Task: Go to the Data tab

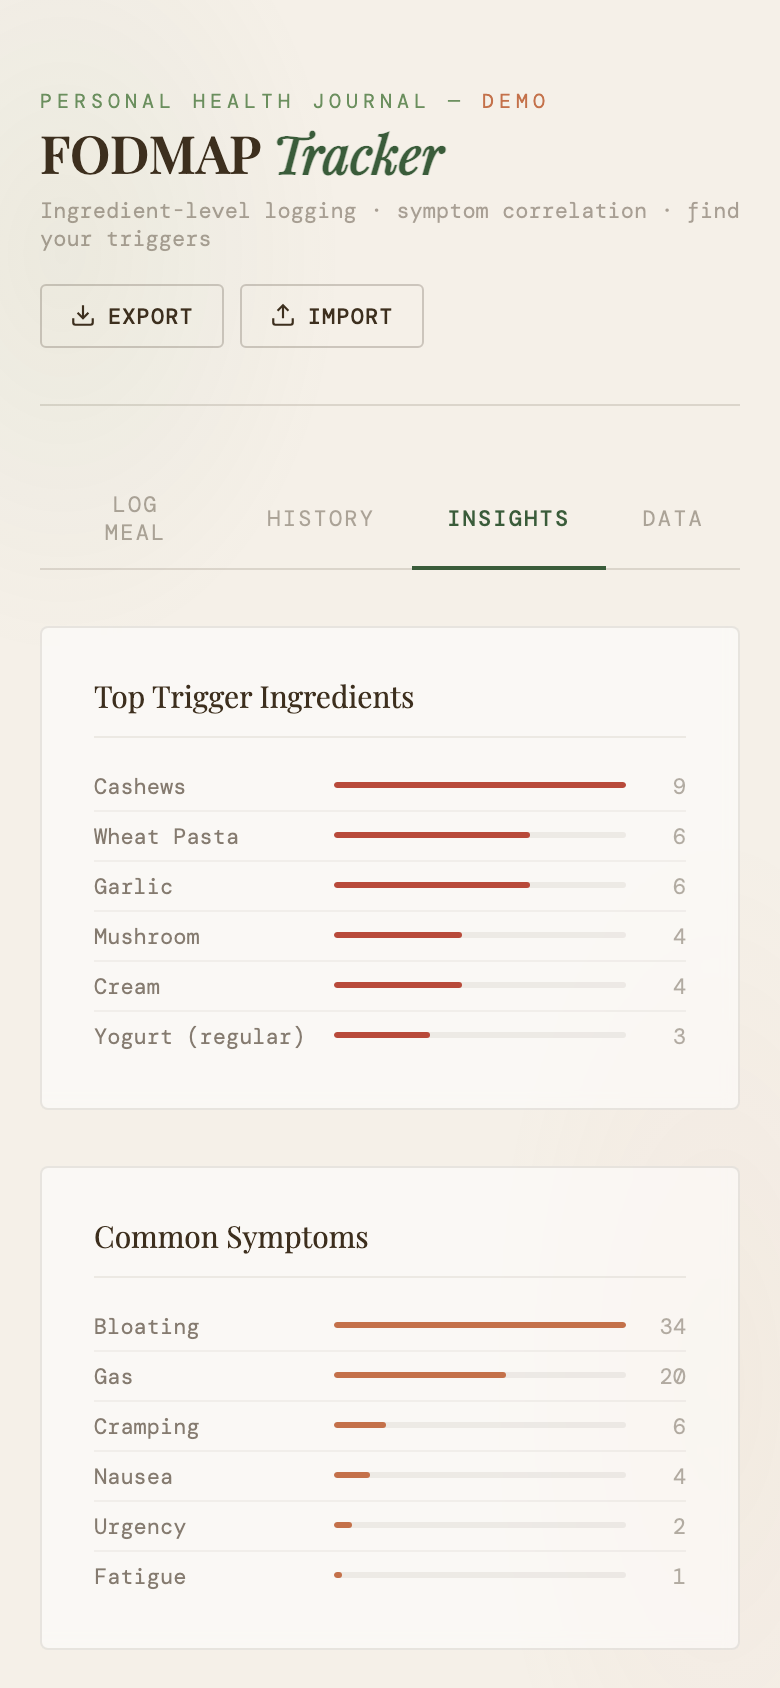Action: pos(672,518)
